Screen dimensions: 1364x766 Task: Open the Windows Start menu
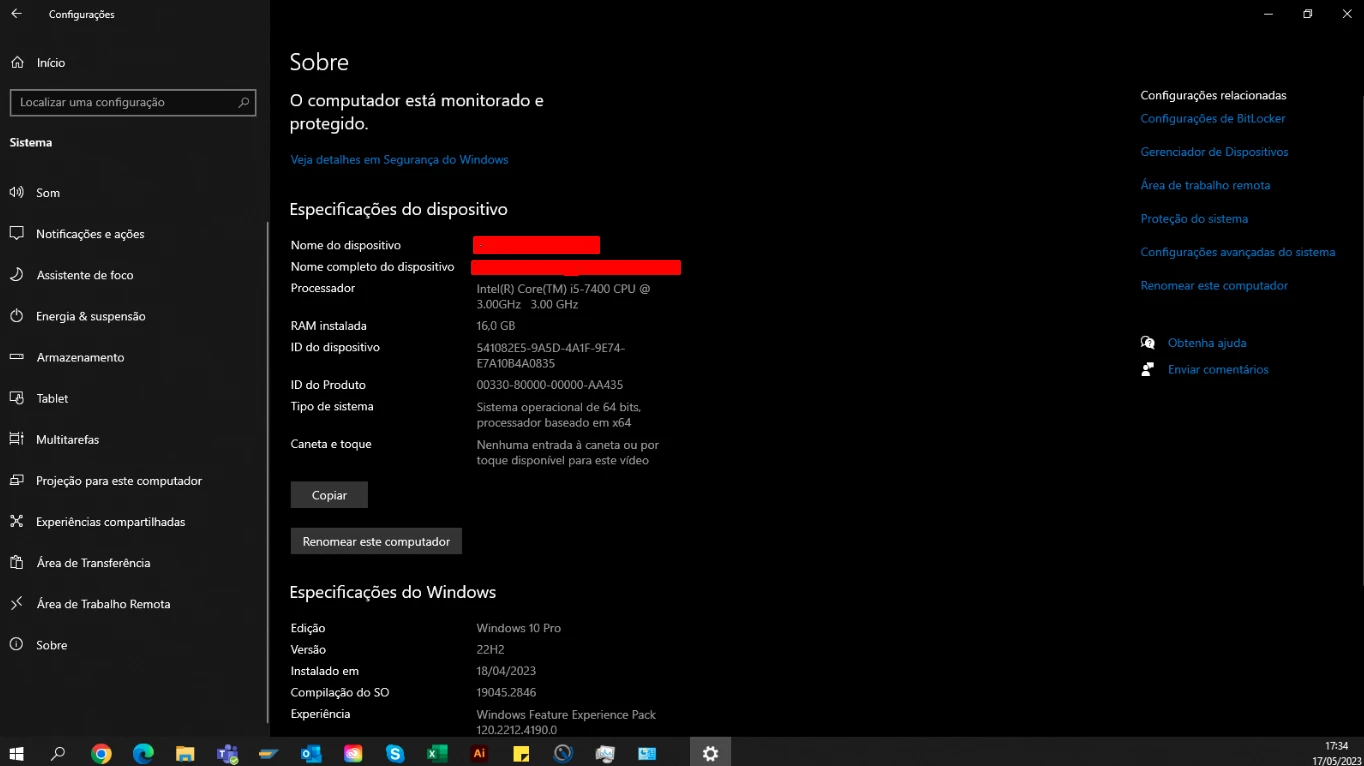tap(17, 753)
